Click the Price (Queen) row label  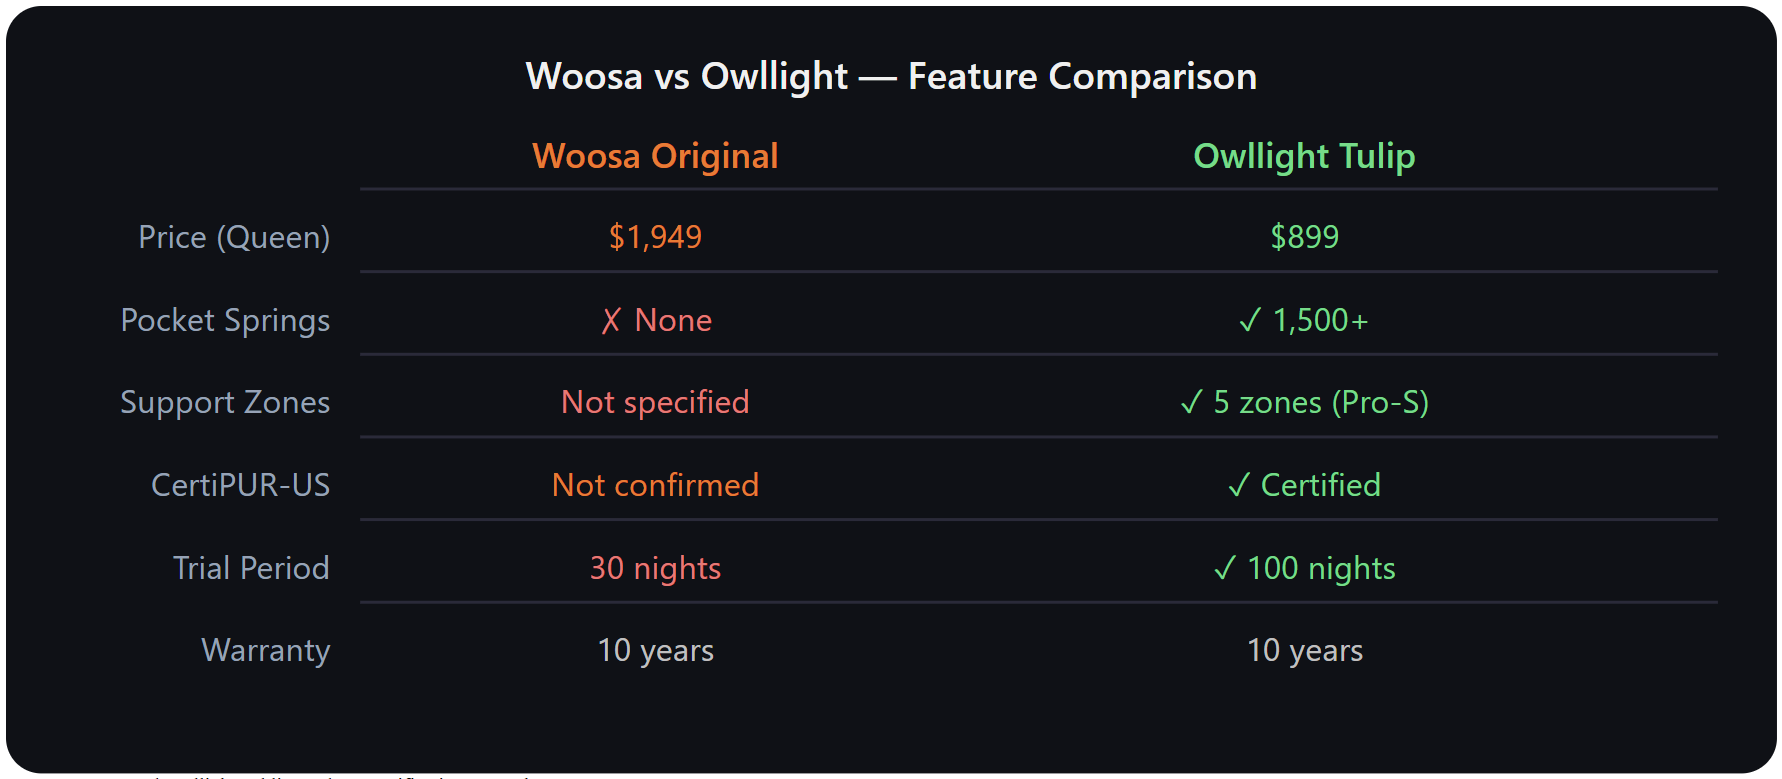pos(234,238)
